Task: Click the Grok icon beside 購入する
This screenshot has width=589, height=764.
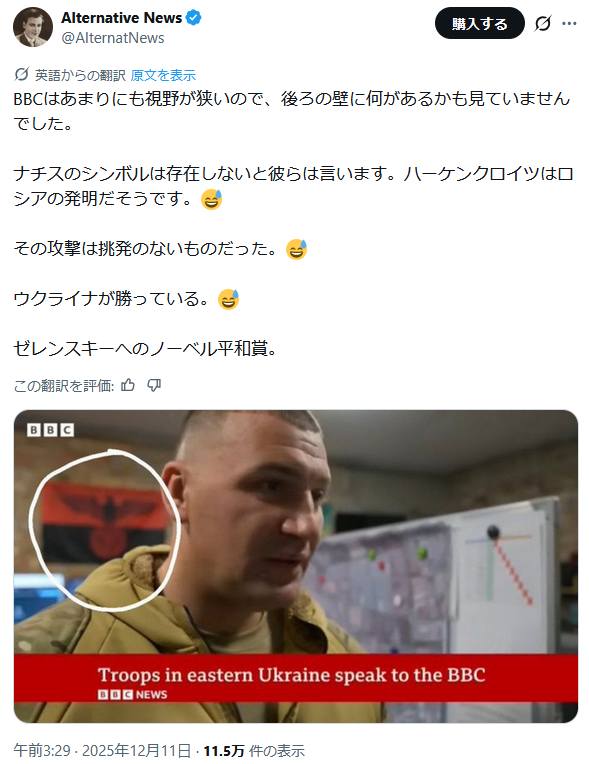Action: tap(542, 23)
